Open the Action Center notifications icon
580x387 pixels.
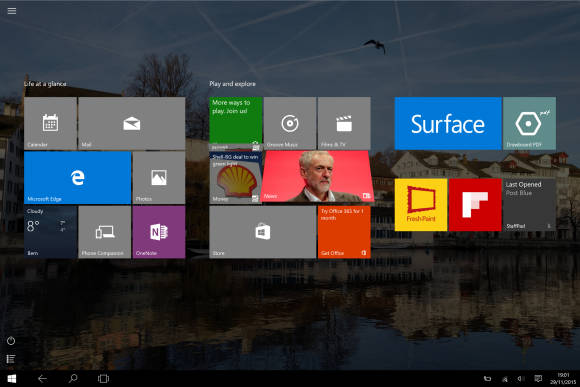538,378
